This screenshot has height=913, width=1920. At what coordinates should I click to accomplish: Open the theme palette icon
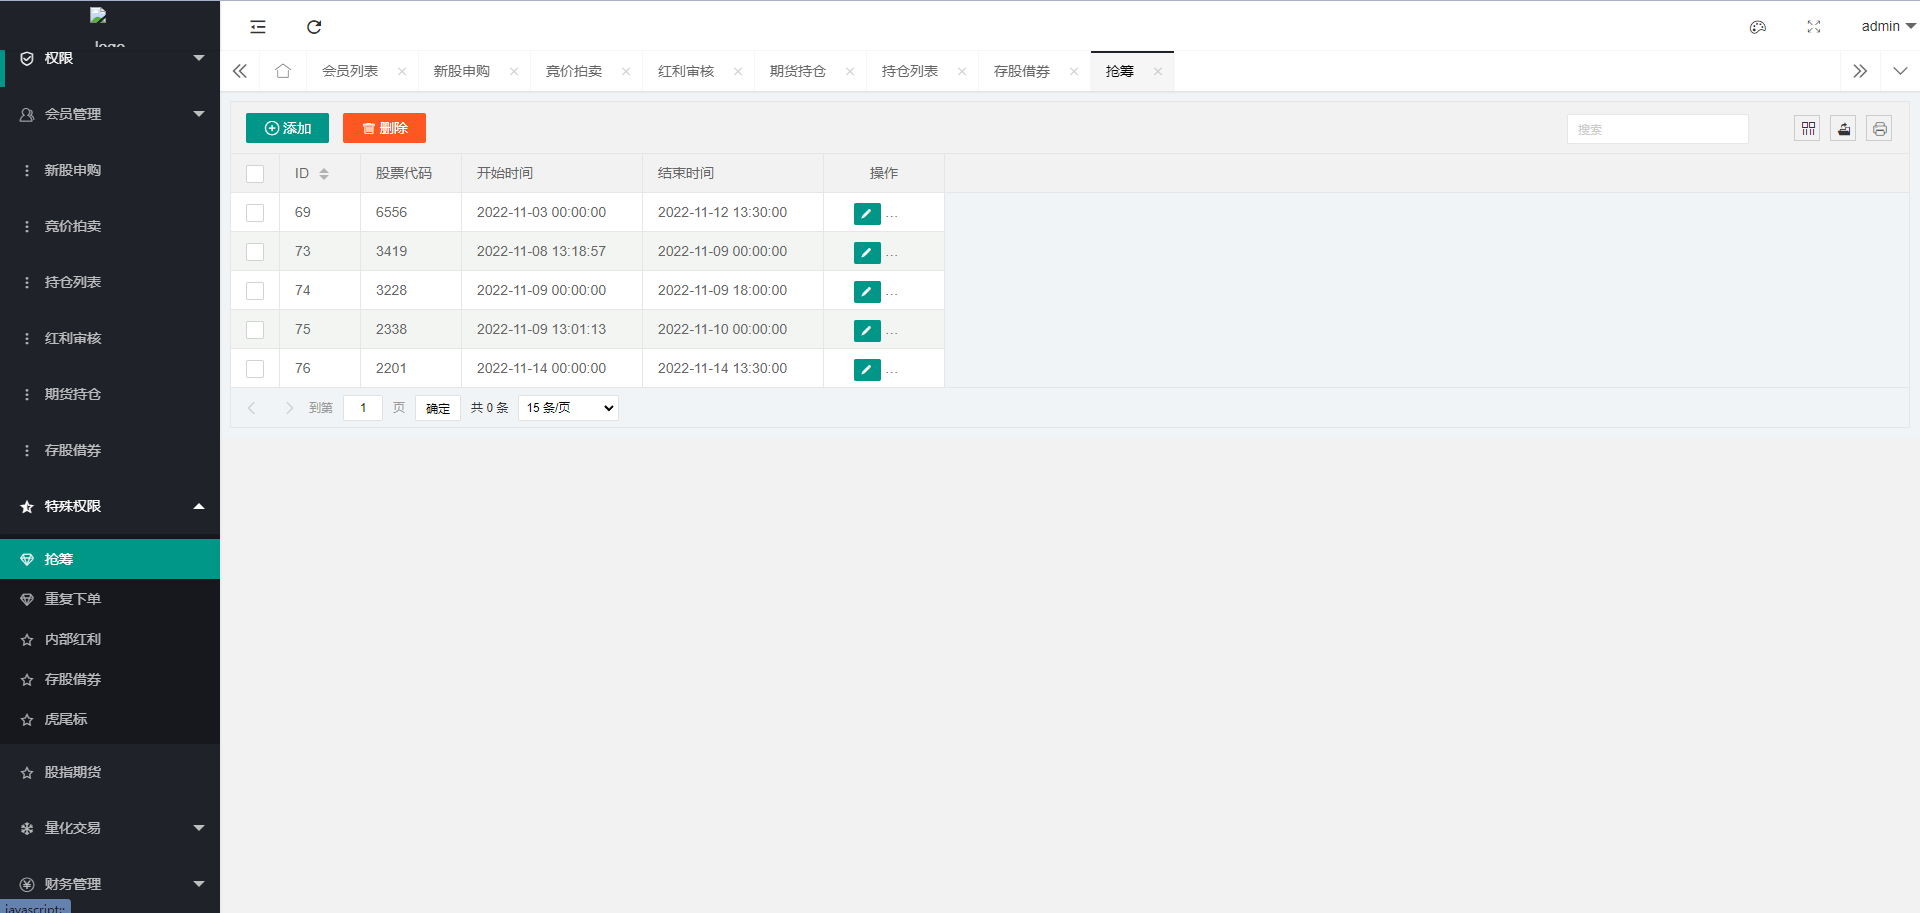click(1757, 27)
